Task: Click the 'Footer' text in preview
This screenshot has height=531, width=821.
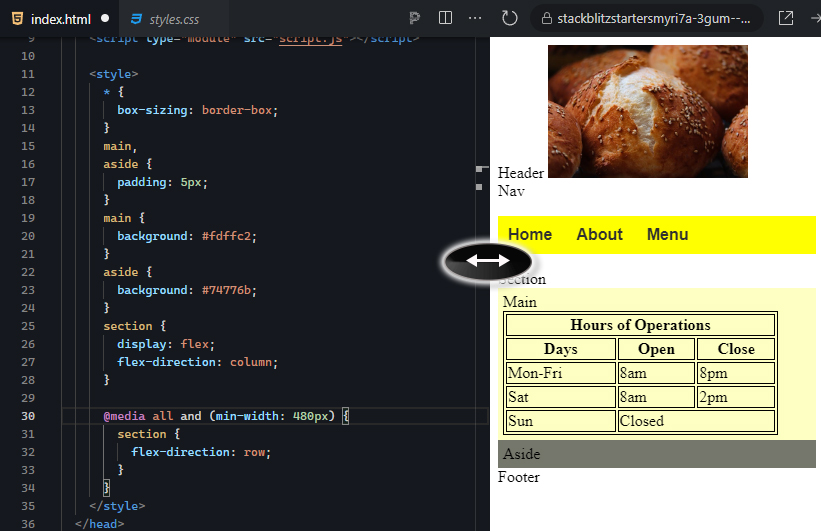Action: [x=518, y=477]
